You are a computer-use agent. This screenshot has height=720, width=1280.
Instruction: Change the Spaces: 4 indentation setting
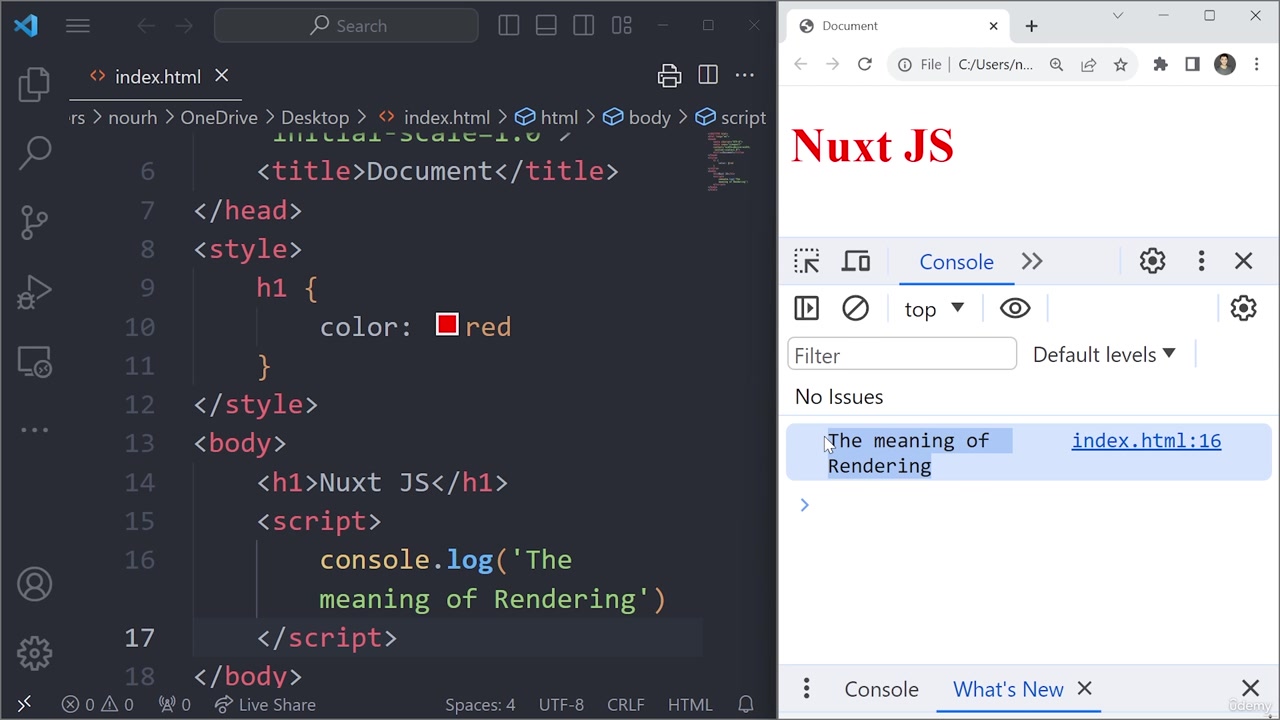pyautogui.click(x=480, y=705)
